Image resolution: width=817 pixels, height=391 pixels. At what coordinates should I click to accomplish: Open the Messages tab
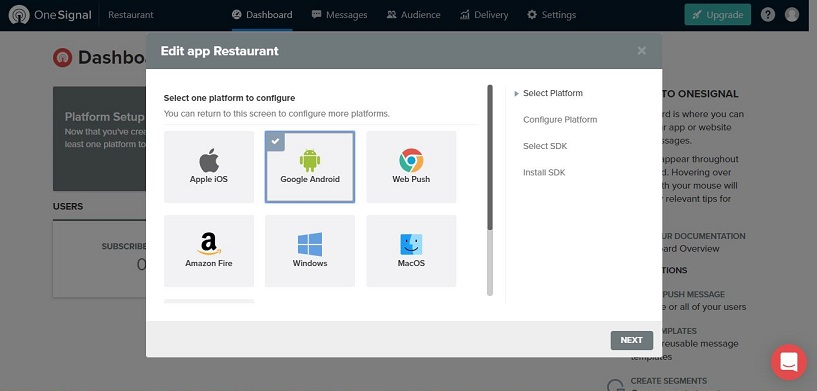point(339,15)
